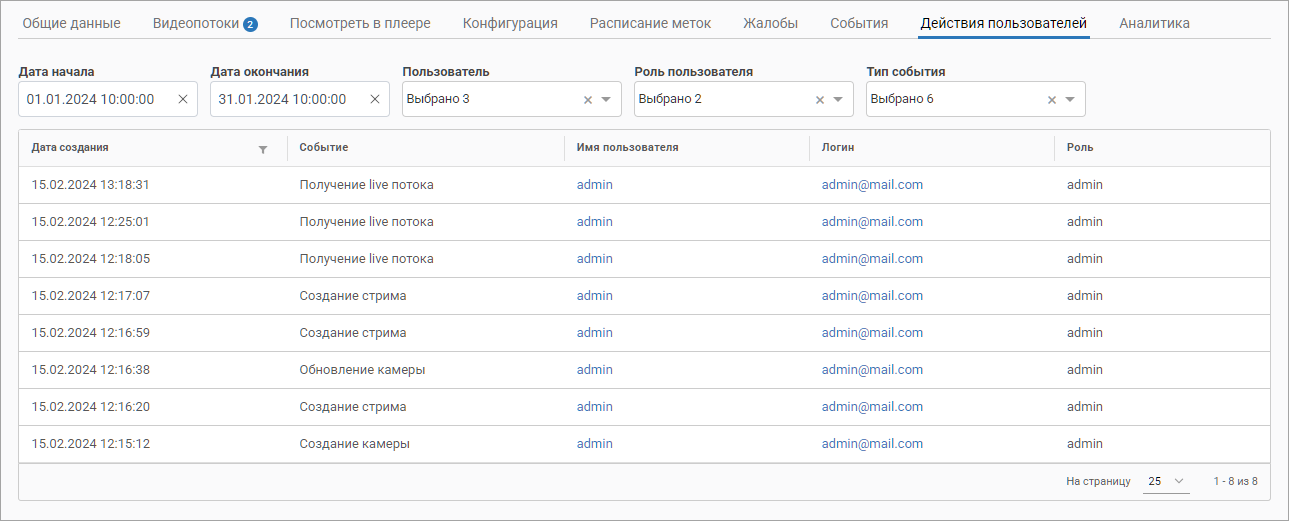Image resolution: width=1289 pixels, height=521 pixels.
Task: Open the Аналитика tab
Action: tap(1154, 23)
